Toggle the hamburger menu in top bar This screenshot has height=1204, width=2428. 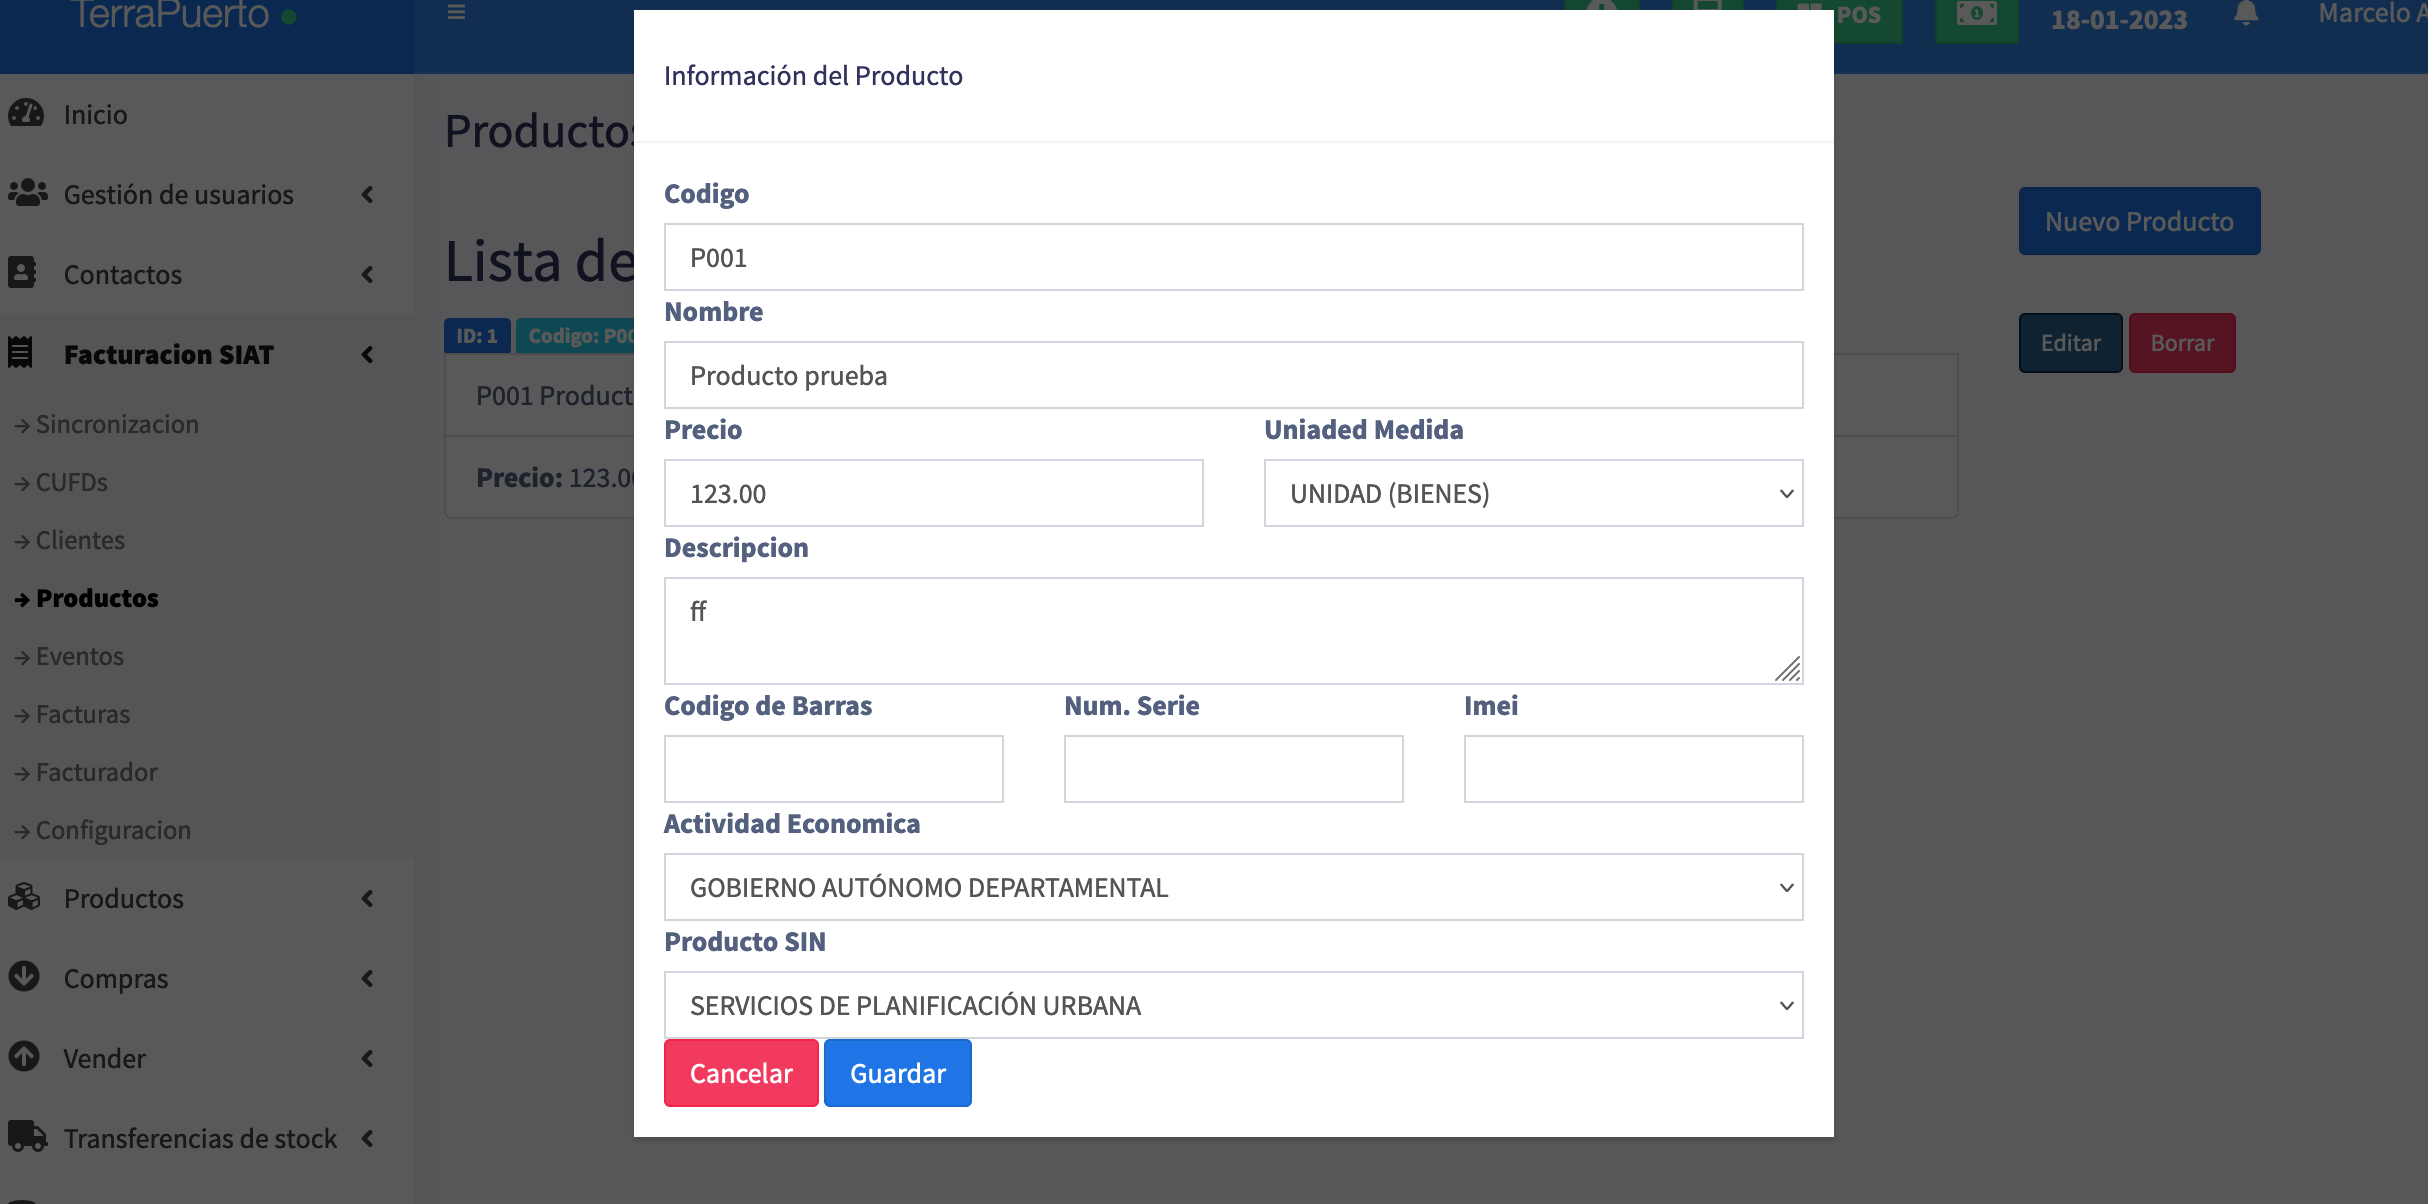[456, 12]
